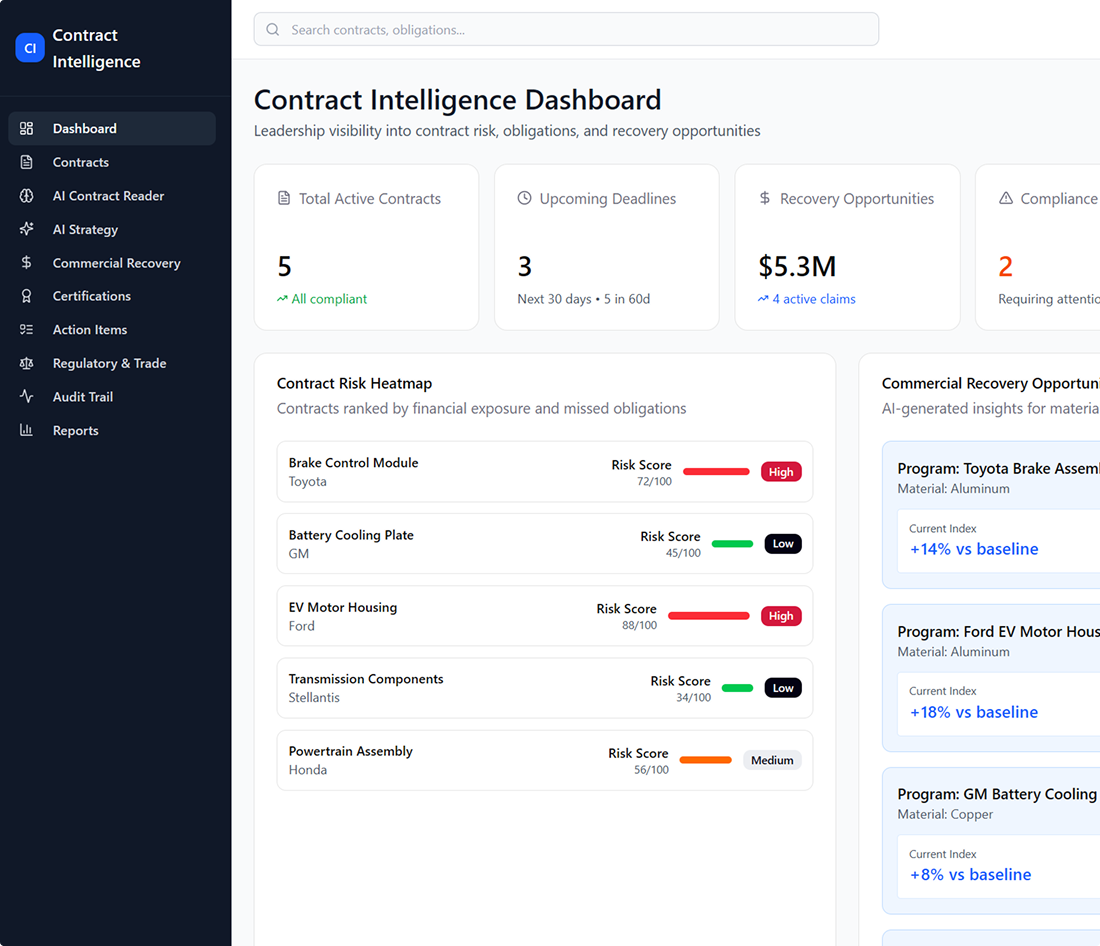
Task: Select Certifications in the sidebar
Action: 112,296
